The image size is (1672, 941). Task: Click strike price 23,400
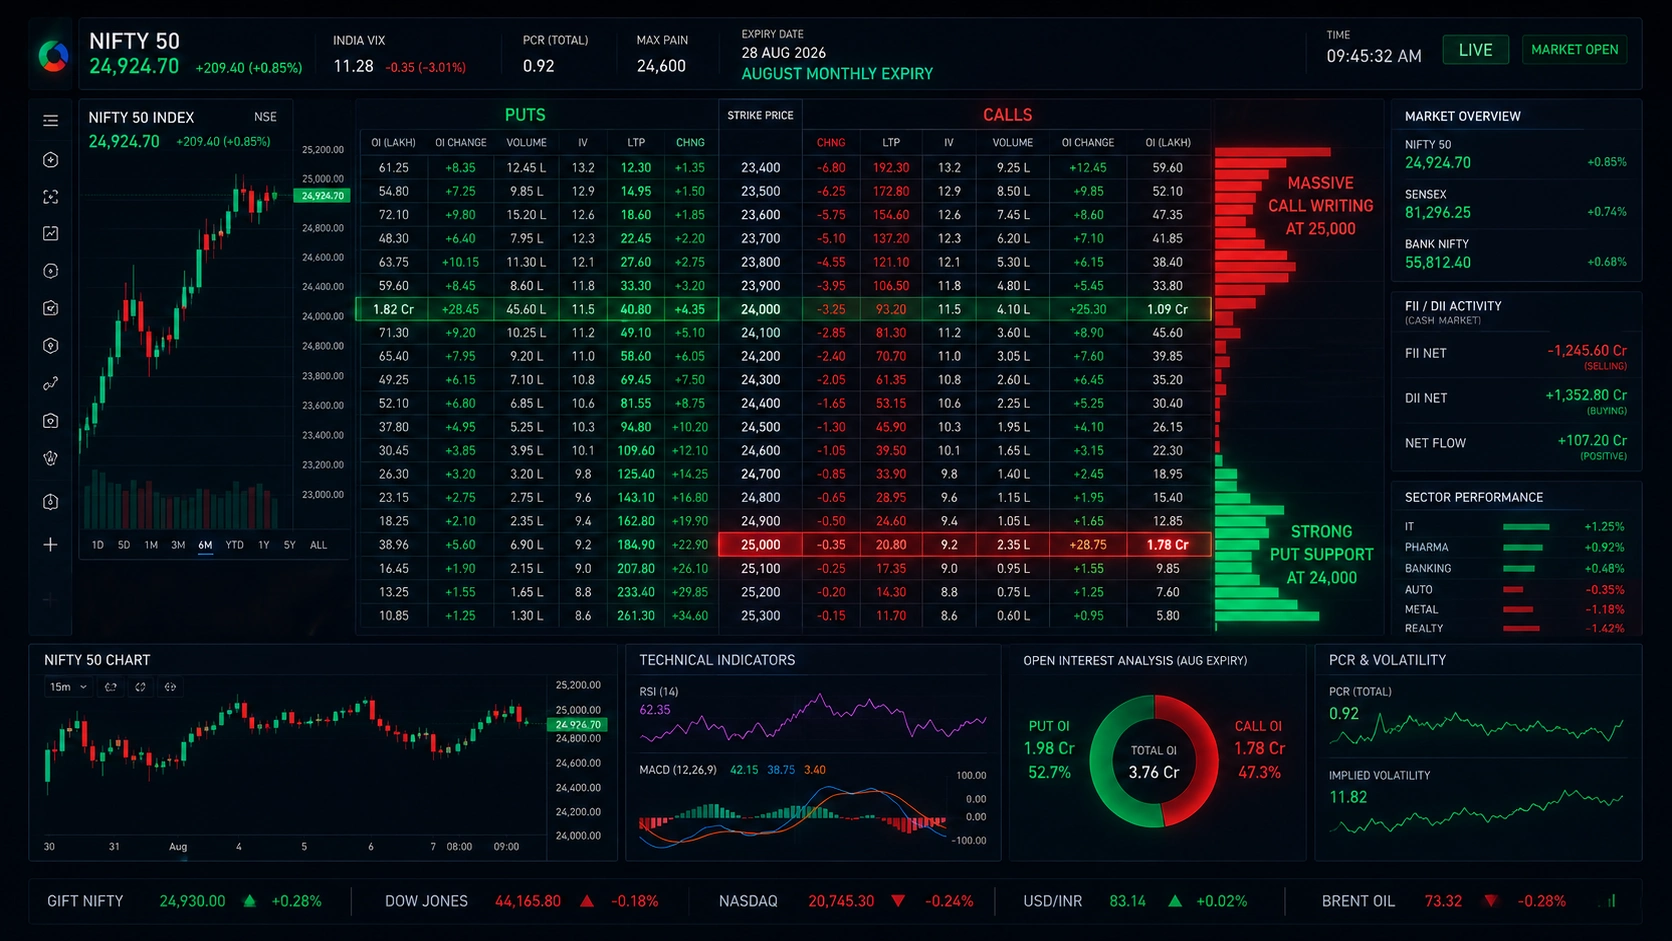click(x=760, y=168)
